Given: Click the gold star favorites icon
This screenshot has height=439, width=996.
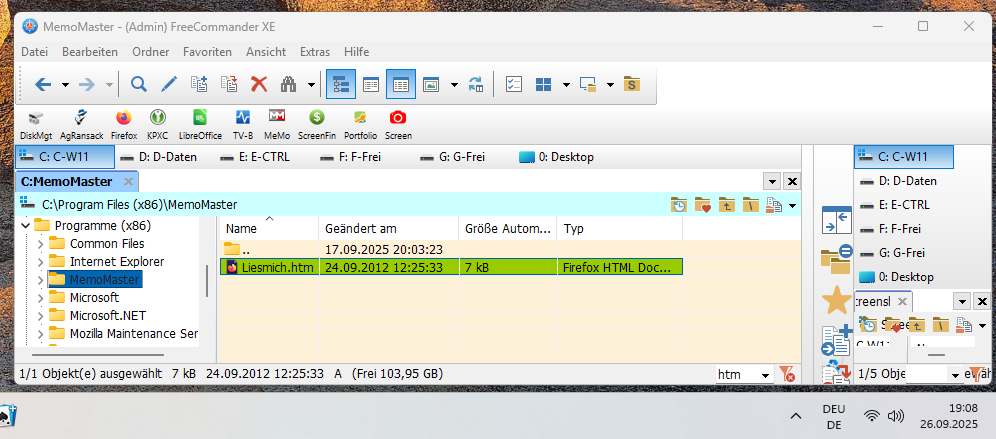Looking at the screenshot, I should point(836,301).
